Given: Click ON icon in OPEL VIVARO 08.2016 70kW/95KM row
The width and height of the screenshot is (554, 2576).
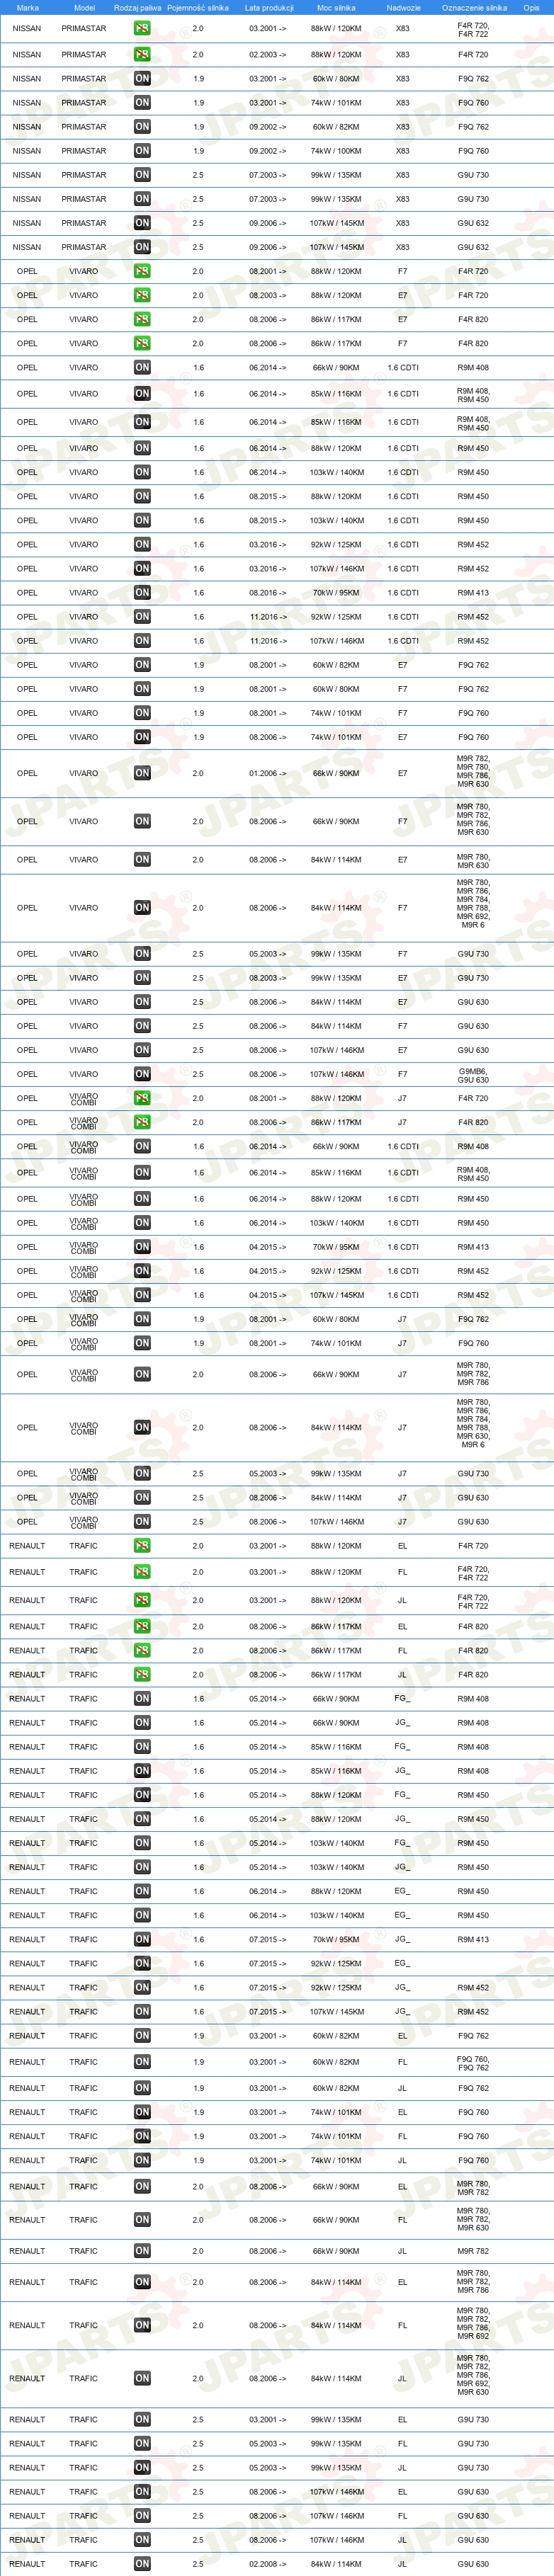Looking at the screenshot, I should tap(142, 592).
